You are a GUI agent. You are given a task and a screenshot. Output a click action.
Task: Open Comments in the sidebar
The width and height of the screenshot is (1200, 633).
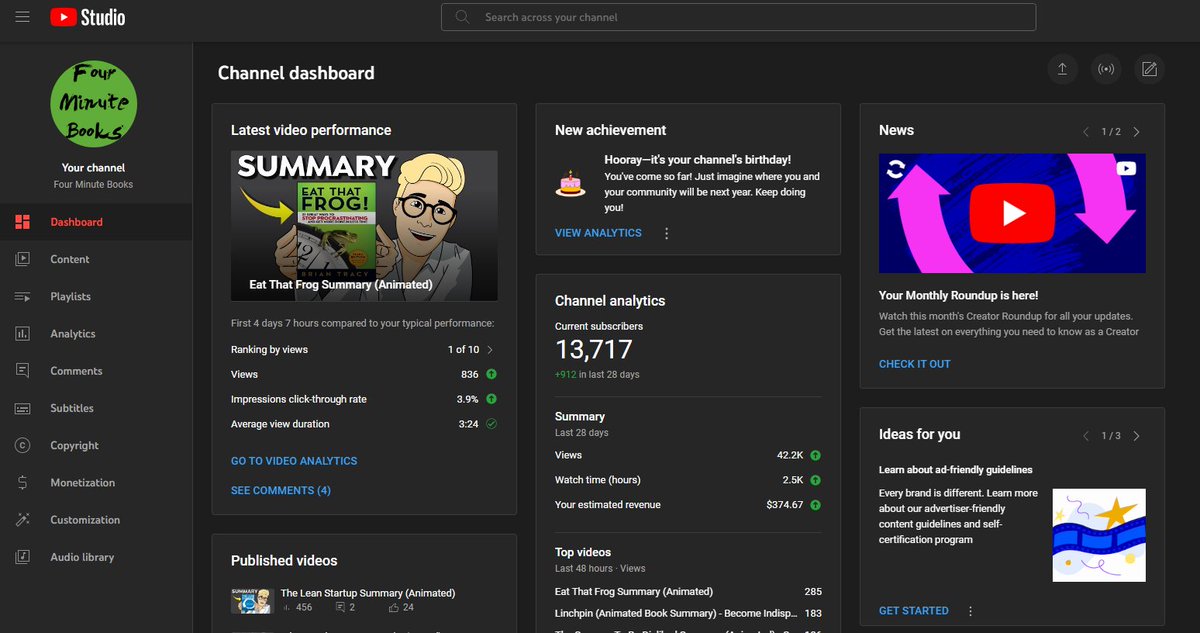[96, 371]
